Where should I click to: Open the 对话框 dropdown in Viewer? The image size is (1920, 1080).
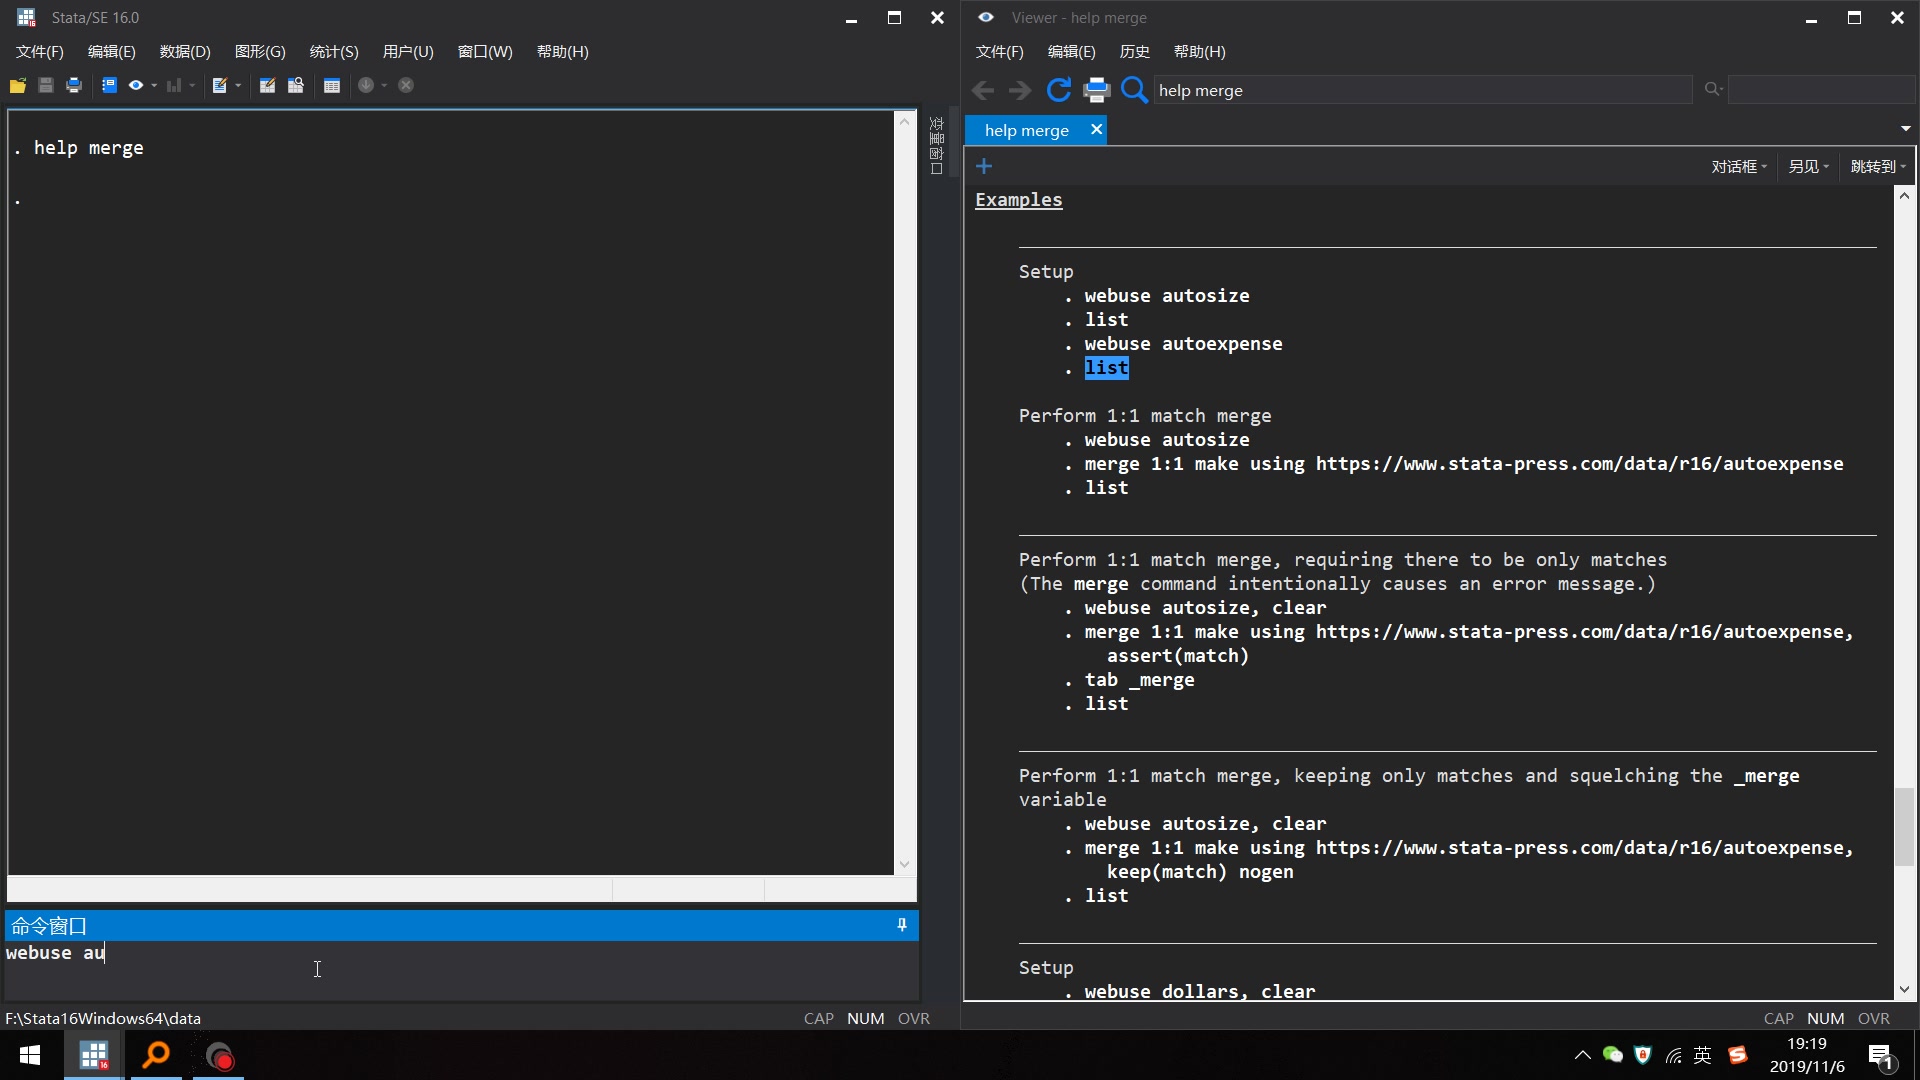tap(1739, 167)
